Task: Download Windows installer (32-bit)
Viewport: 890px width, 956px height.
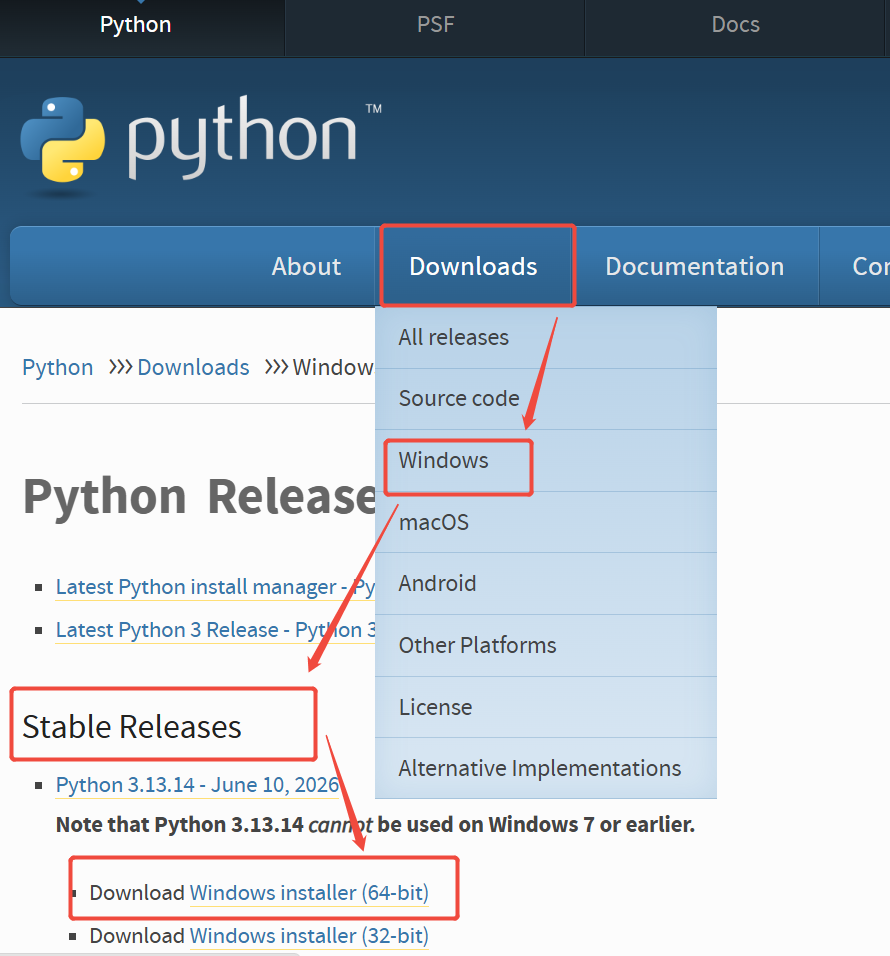Action: tap(309, 936)
